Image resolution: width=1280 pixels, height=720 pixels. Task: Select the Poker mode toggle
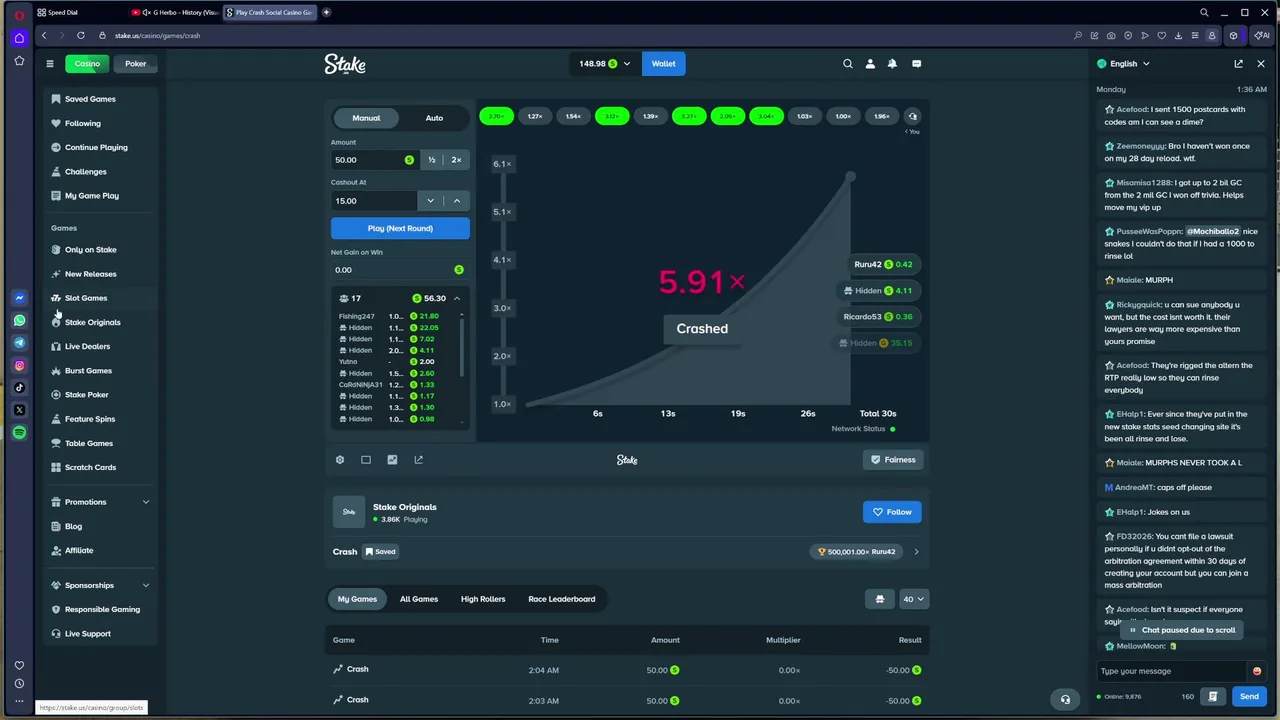(136, 63)
